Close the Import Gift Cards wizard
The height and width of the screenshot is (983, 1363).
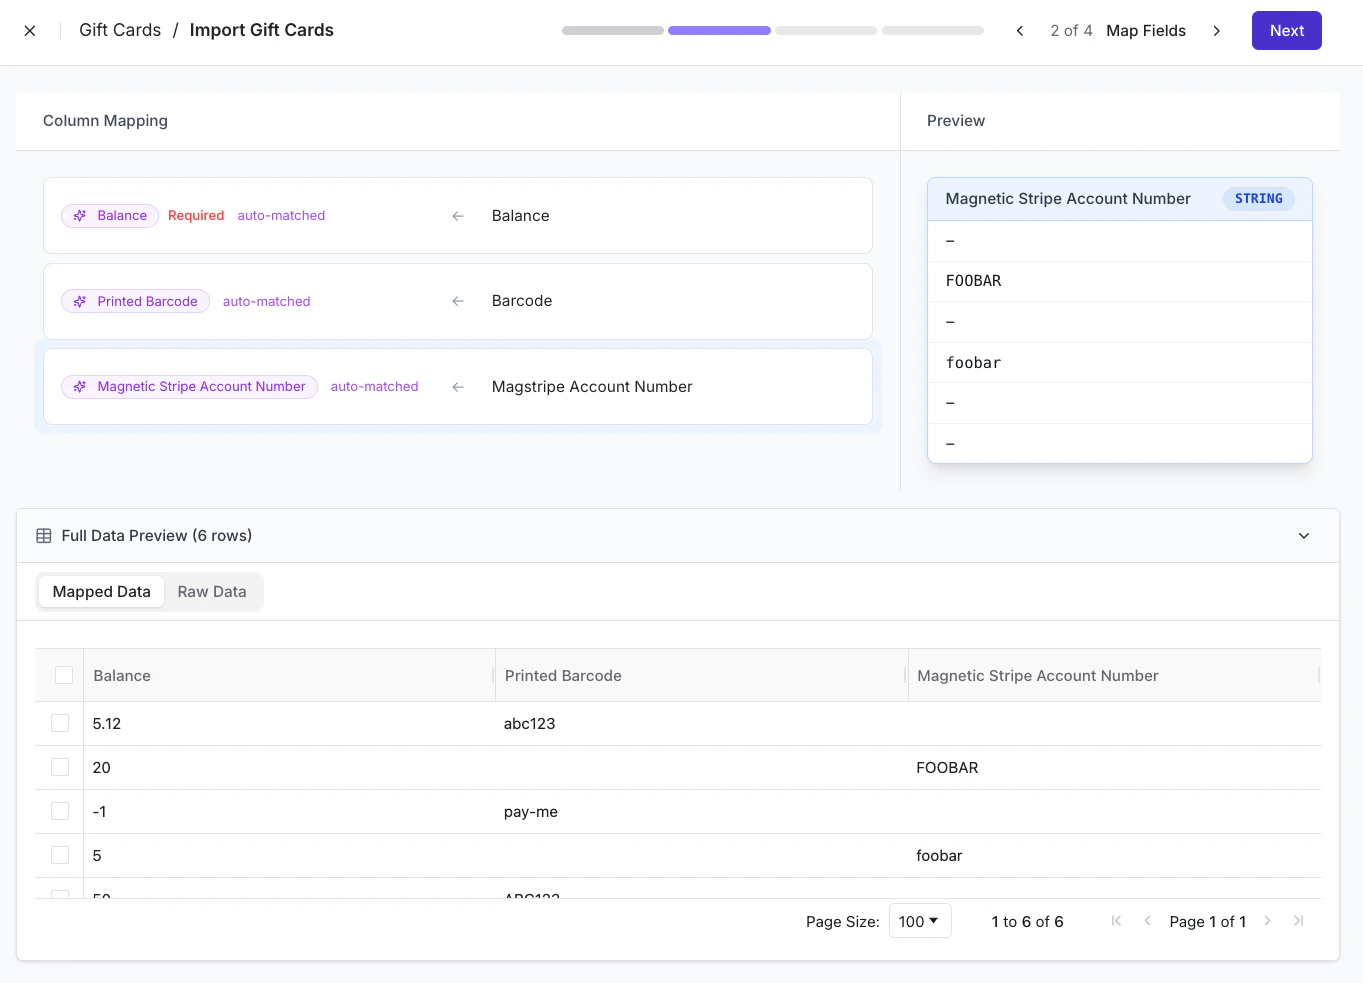pos(30,31)
